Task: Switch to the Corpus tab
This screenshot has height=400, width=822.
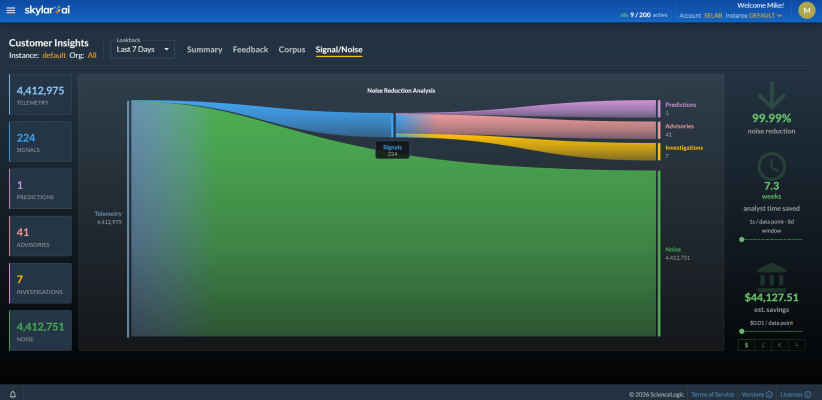Action: [x=292, y=49]
